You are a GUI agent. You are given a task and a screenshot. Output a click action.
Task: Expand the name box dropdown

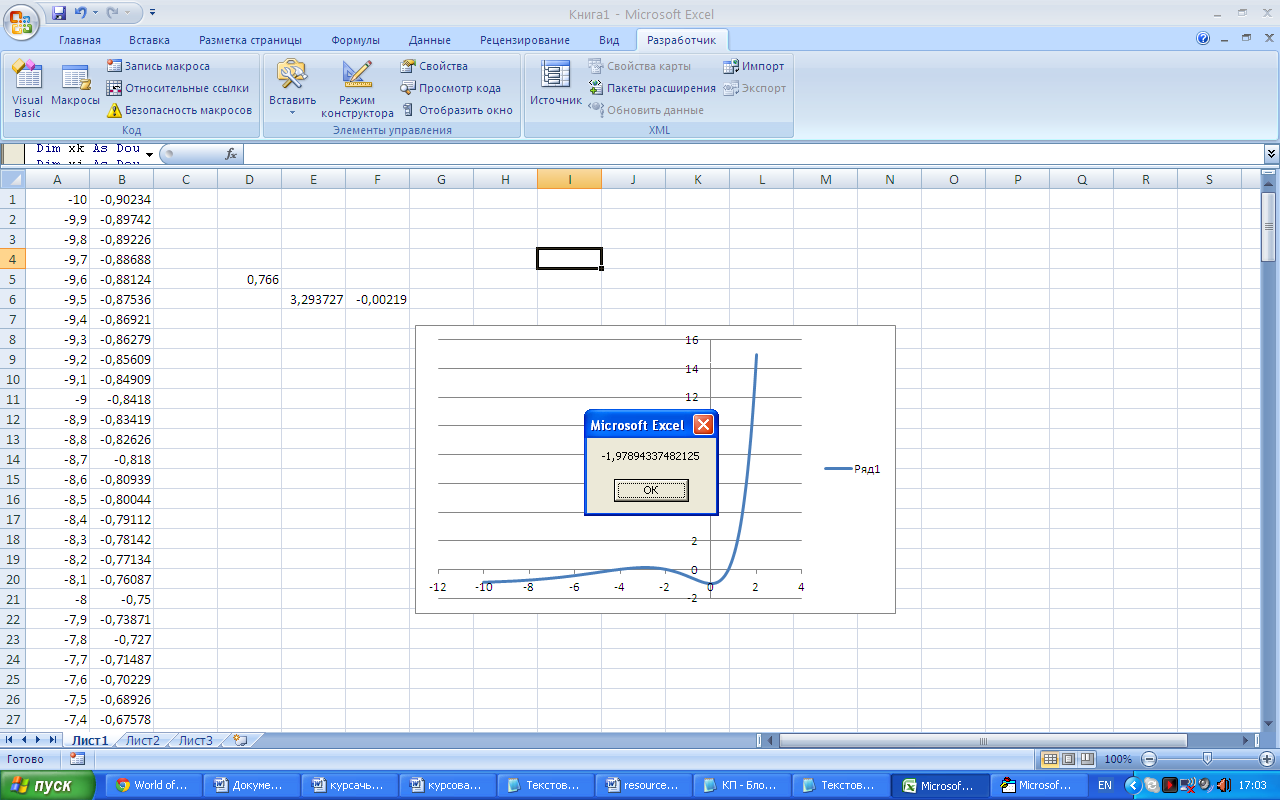[x=150, y=154]
